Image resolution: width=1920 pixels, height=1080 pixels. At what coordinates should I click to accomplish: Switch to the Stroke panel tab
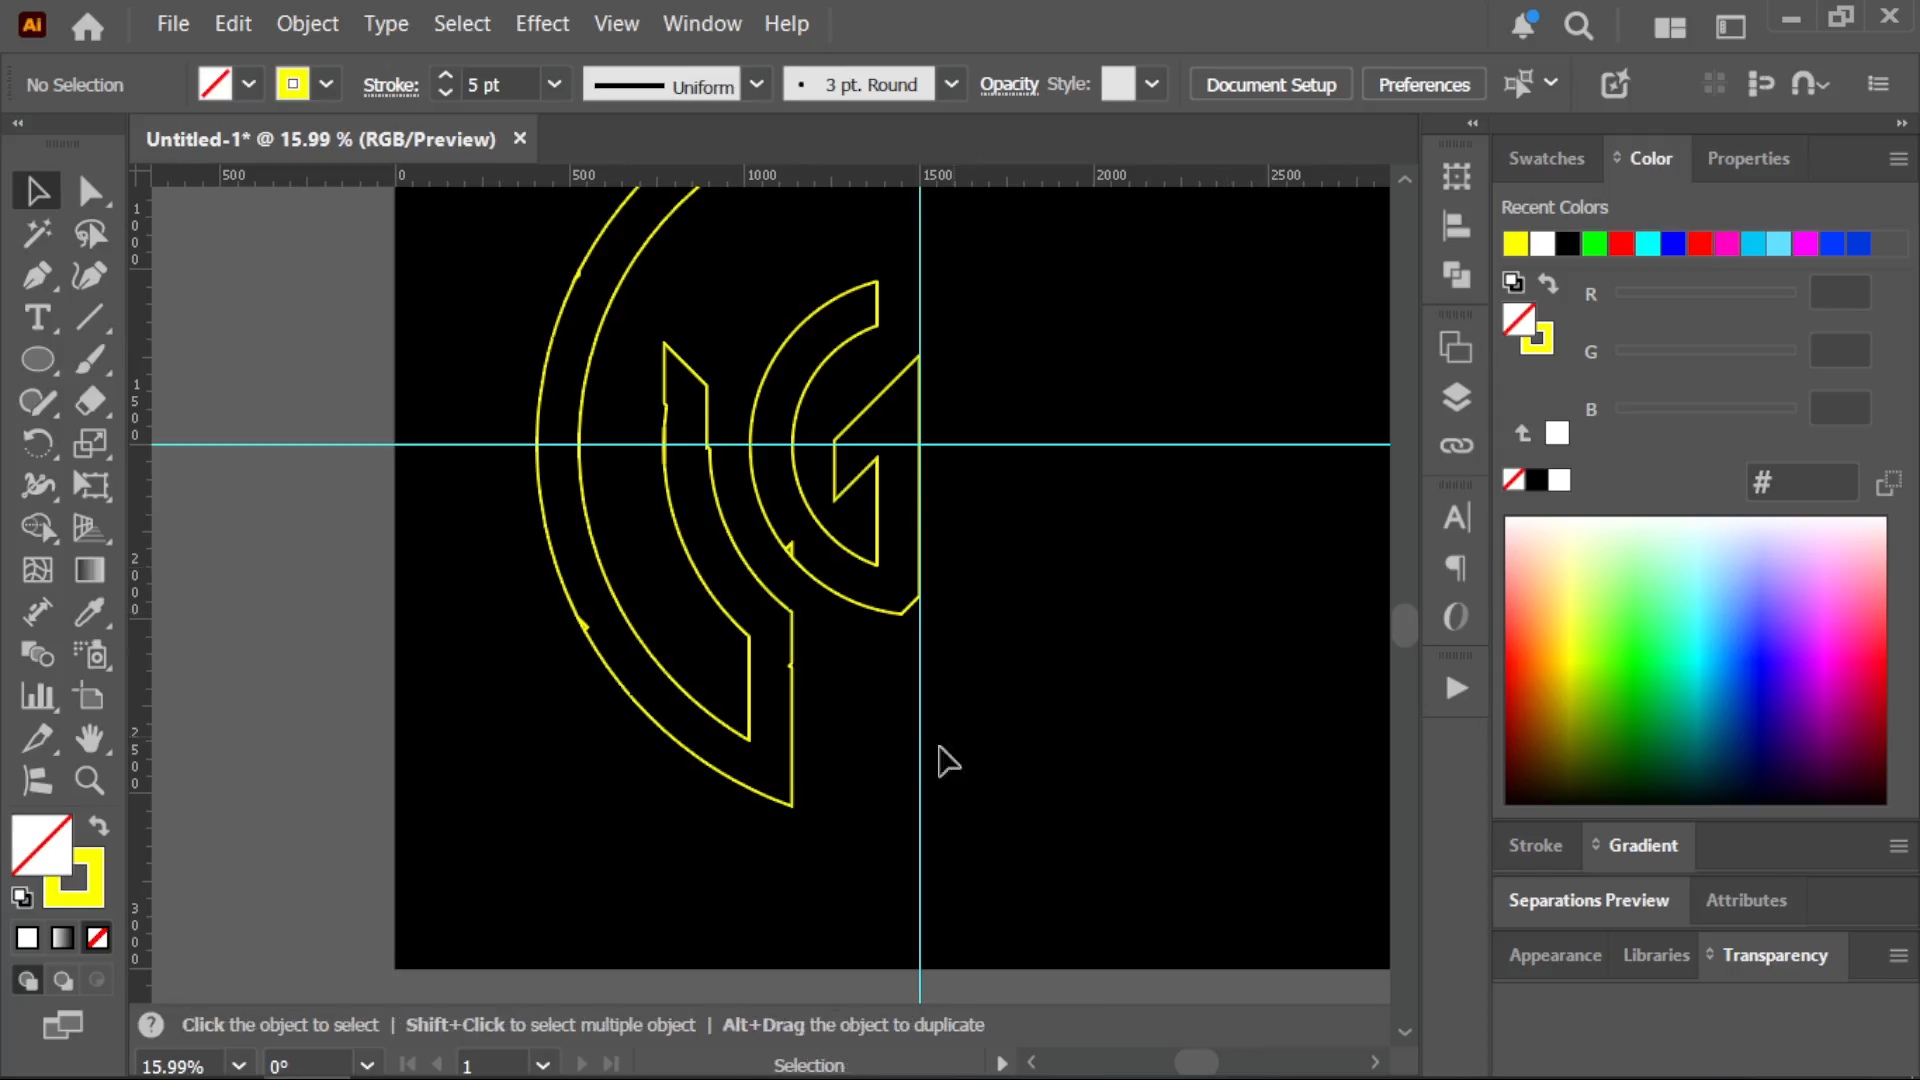pyautogui.click(x=1535, y=845)
